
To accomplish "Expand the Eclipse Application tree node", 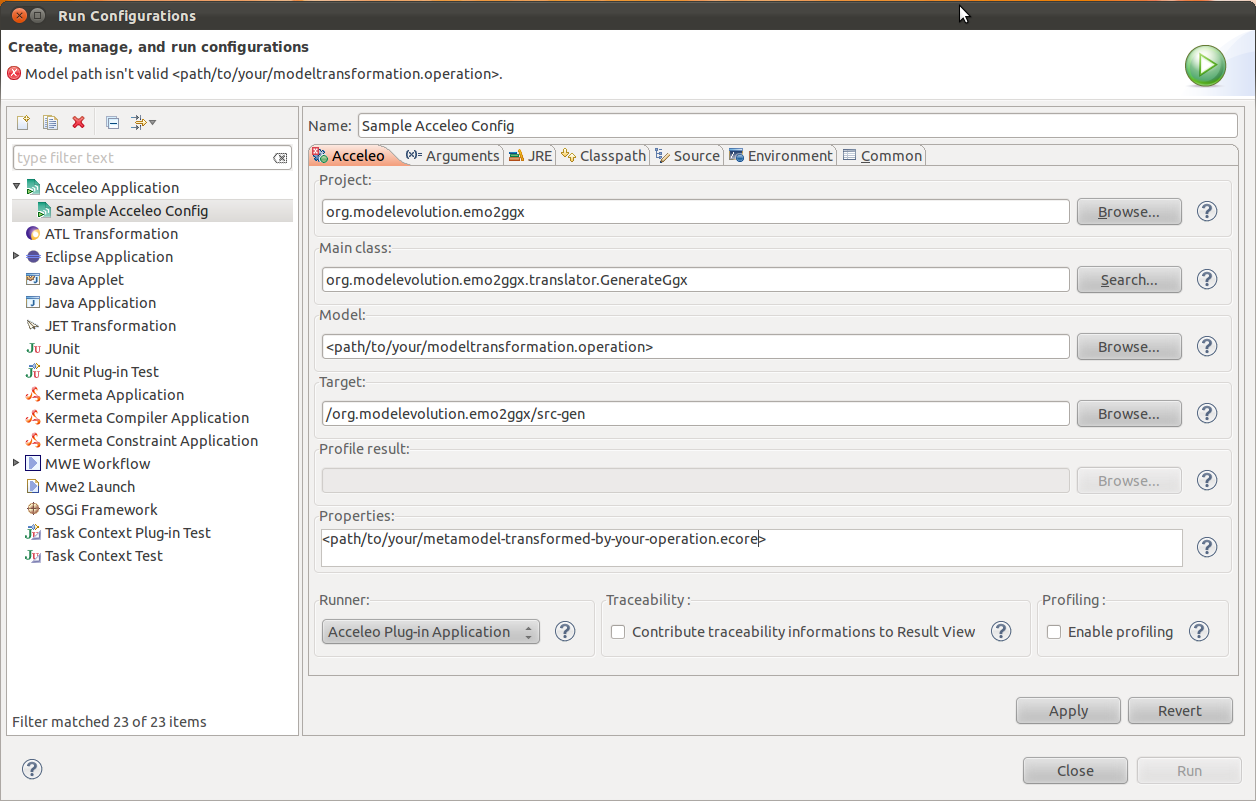I will point(17,256).
